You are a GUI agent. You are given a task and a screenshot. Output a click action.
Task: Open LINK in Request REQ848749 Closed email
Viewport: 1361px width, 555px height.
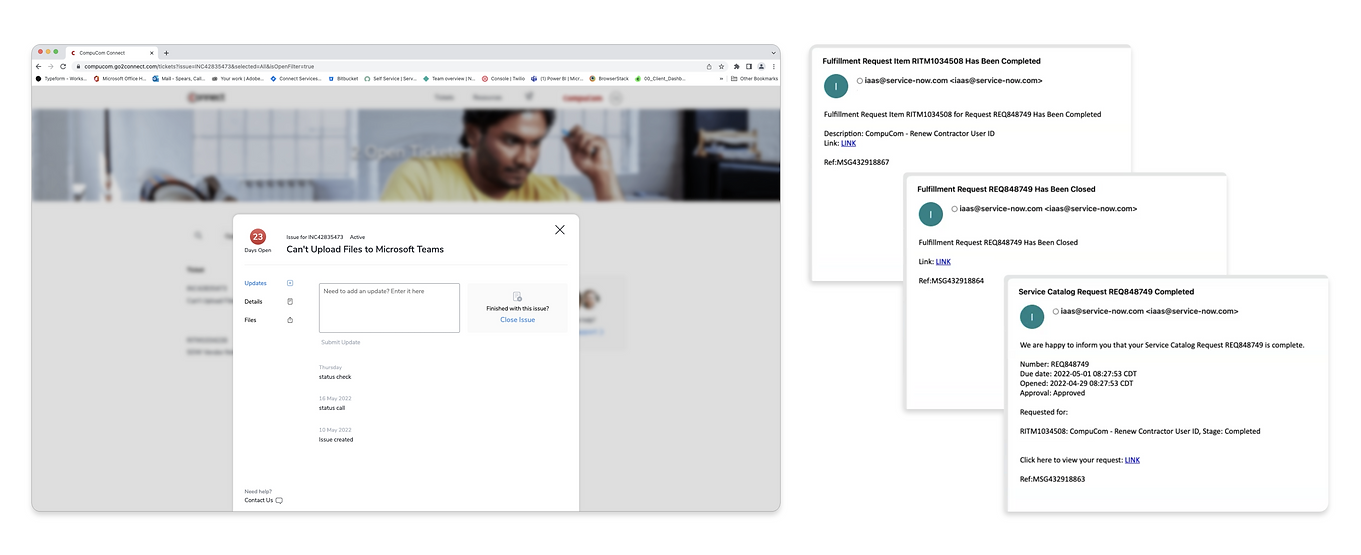[943, 262]
